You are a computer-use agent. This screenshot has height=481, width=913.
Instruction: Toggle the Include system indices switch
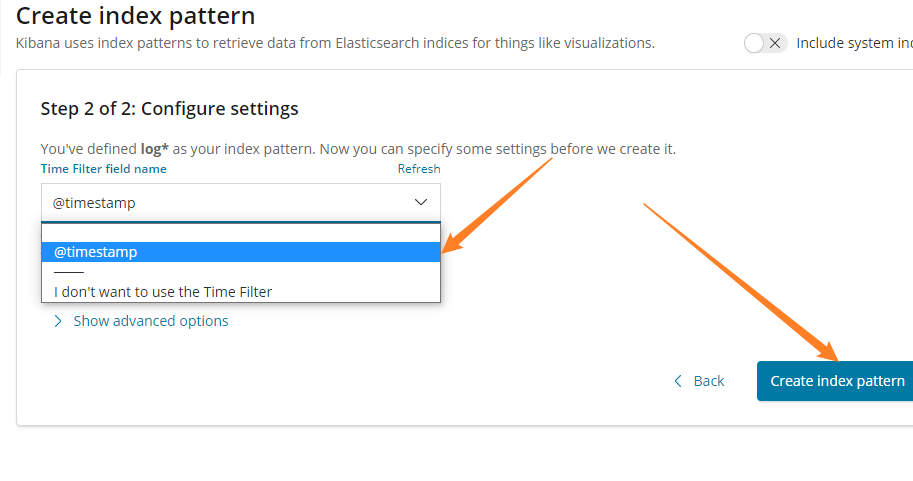point(765,43)
